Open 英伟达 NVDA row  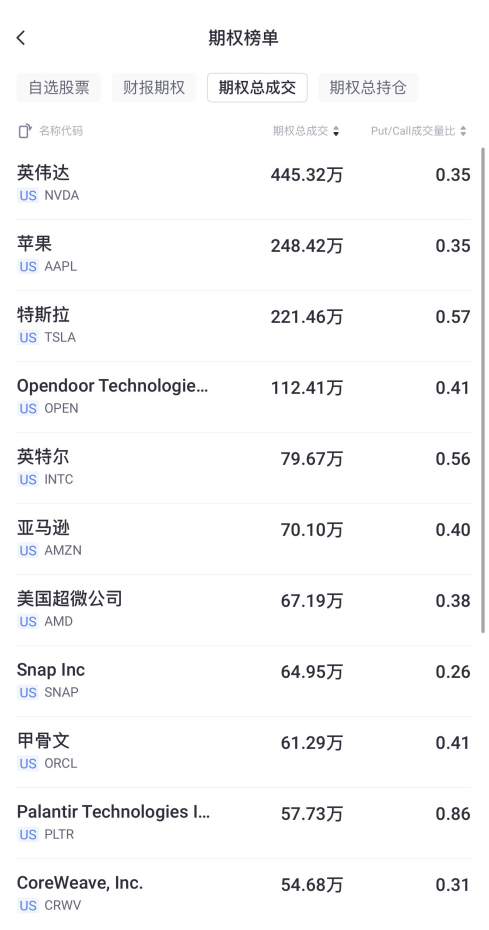click(244, 184)
